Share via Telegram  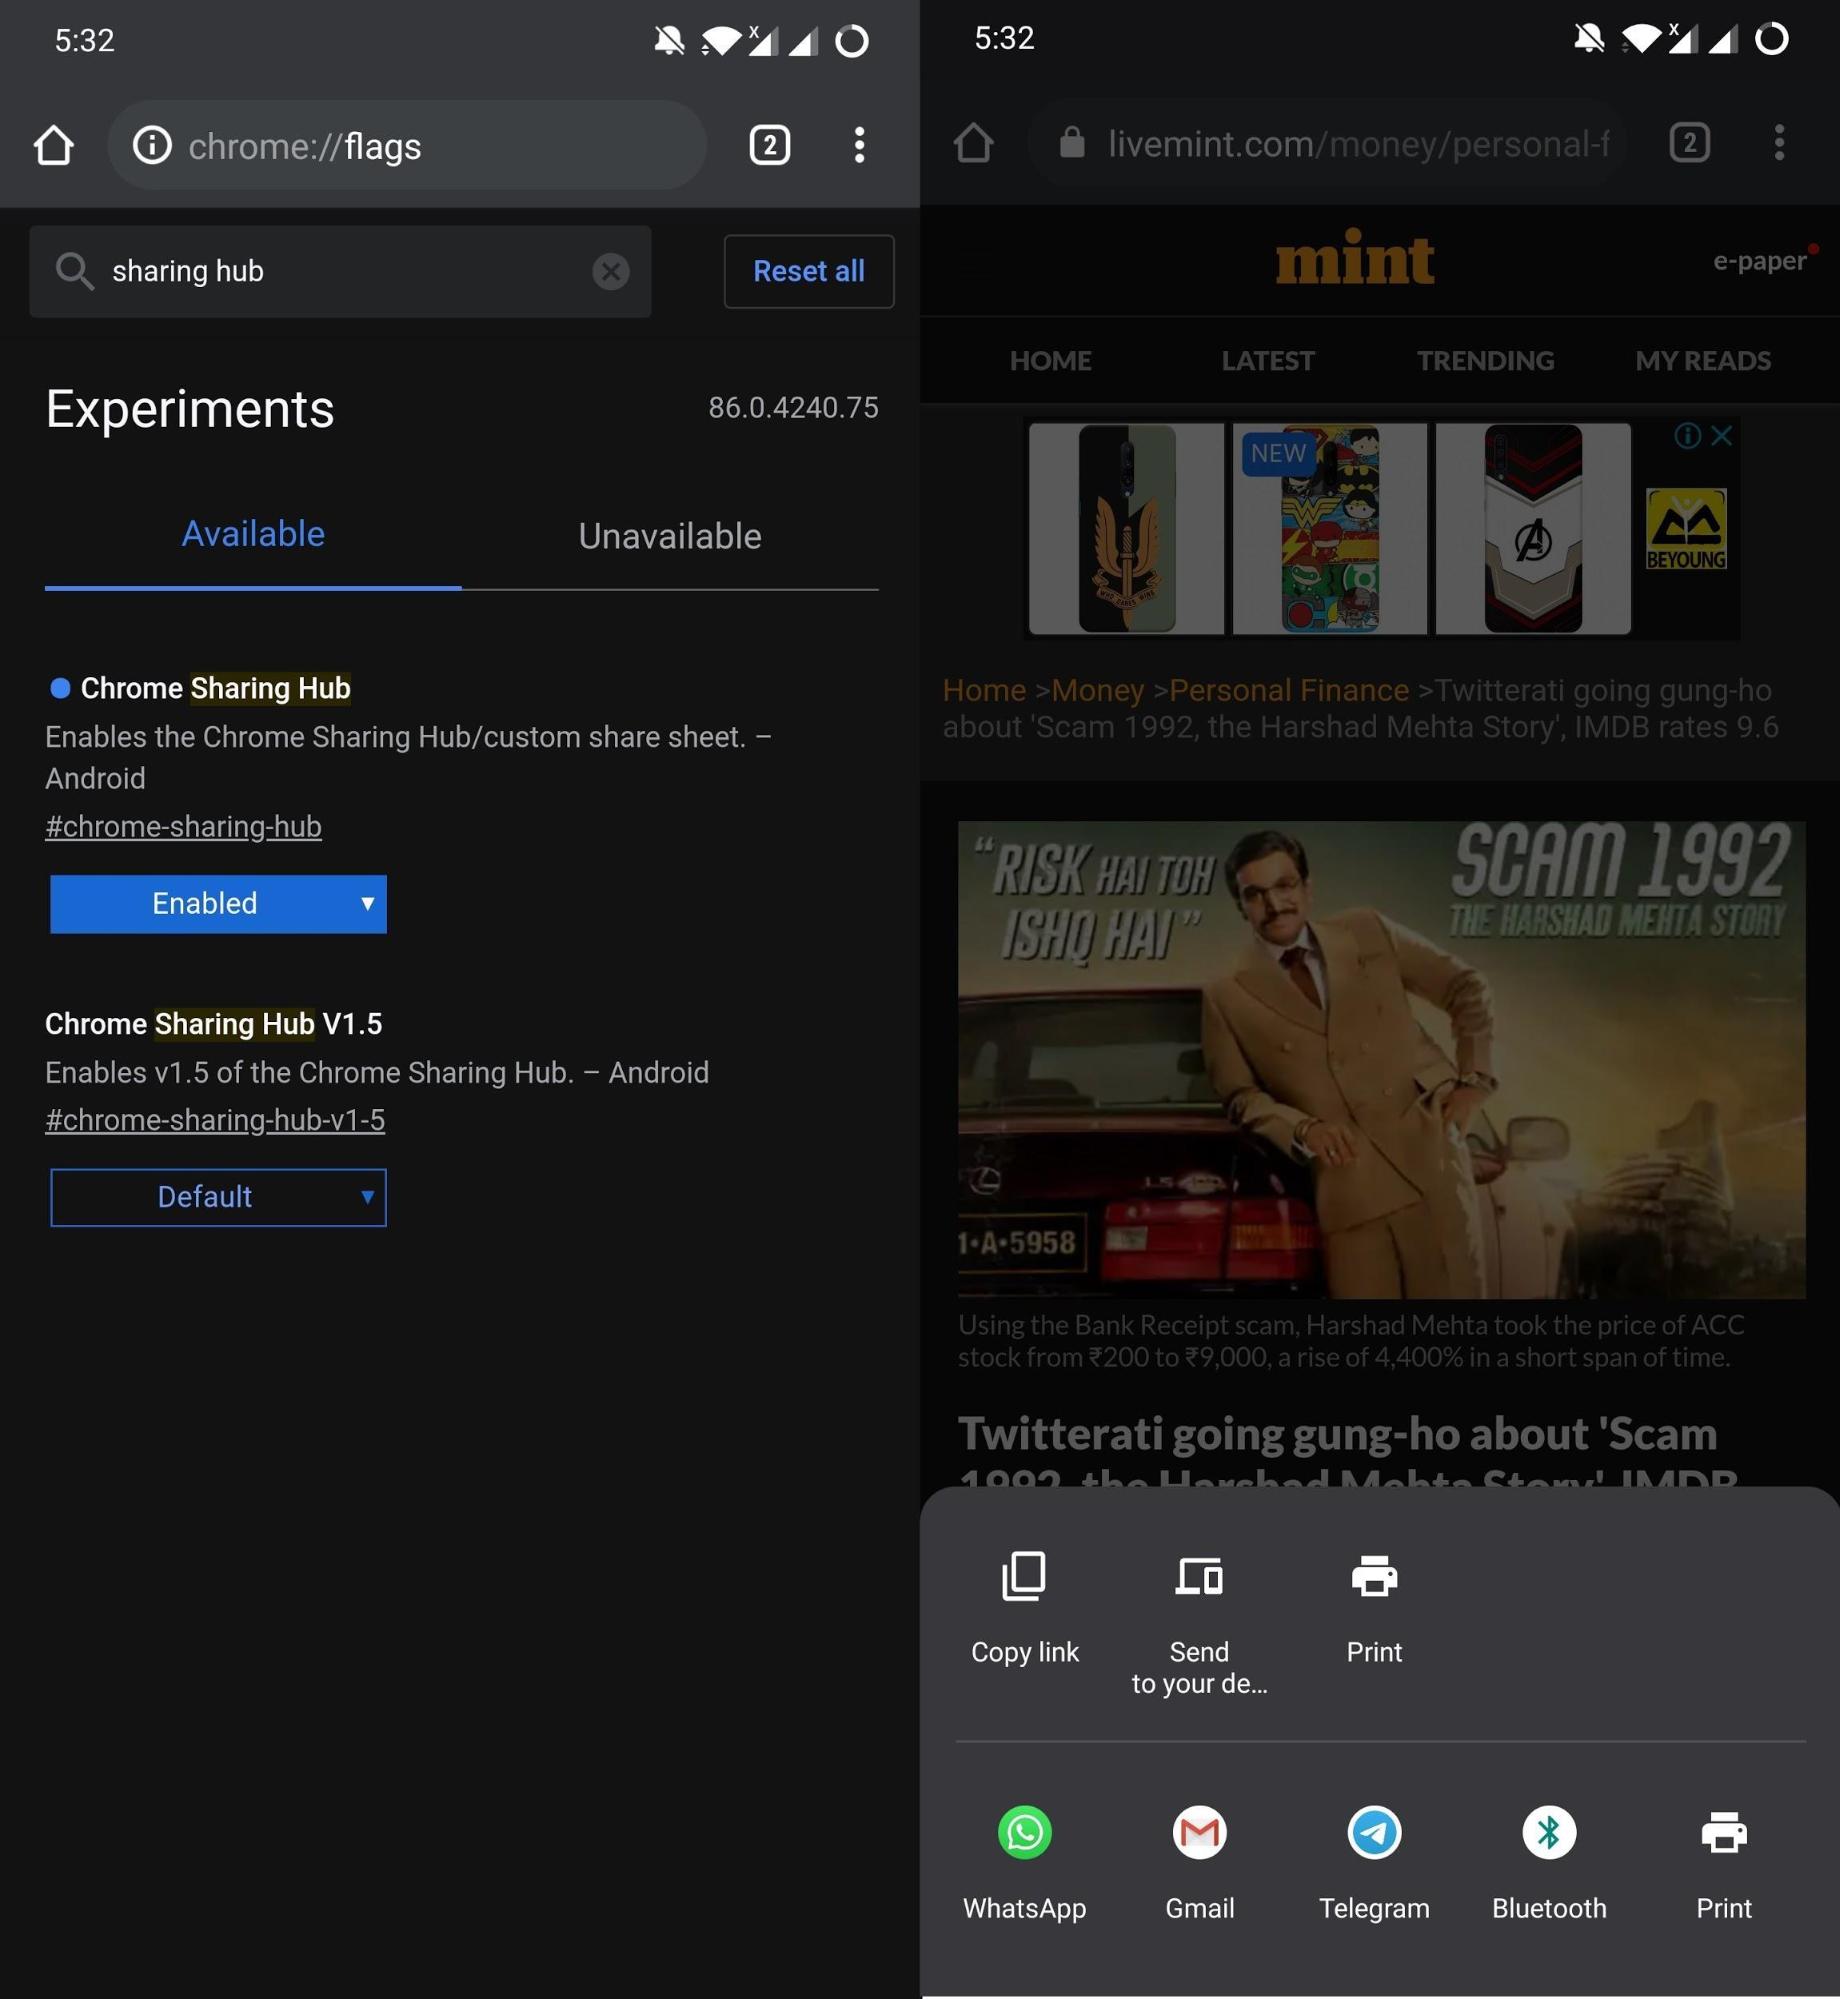(1374, 1864)
